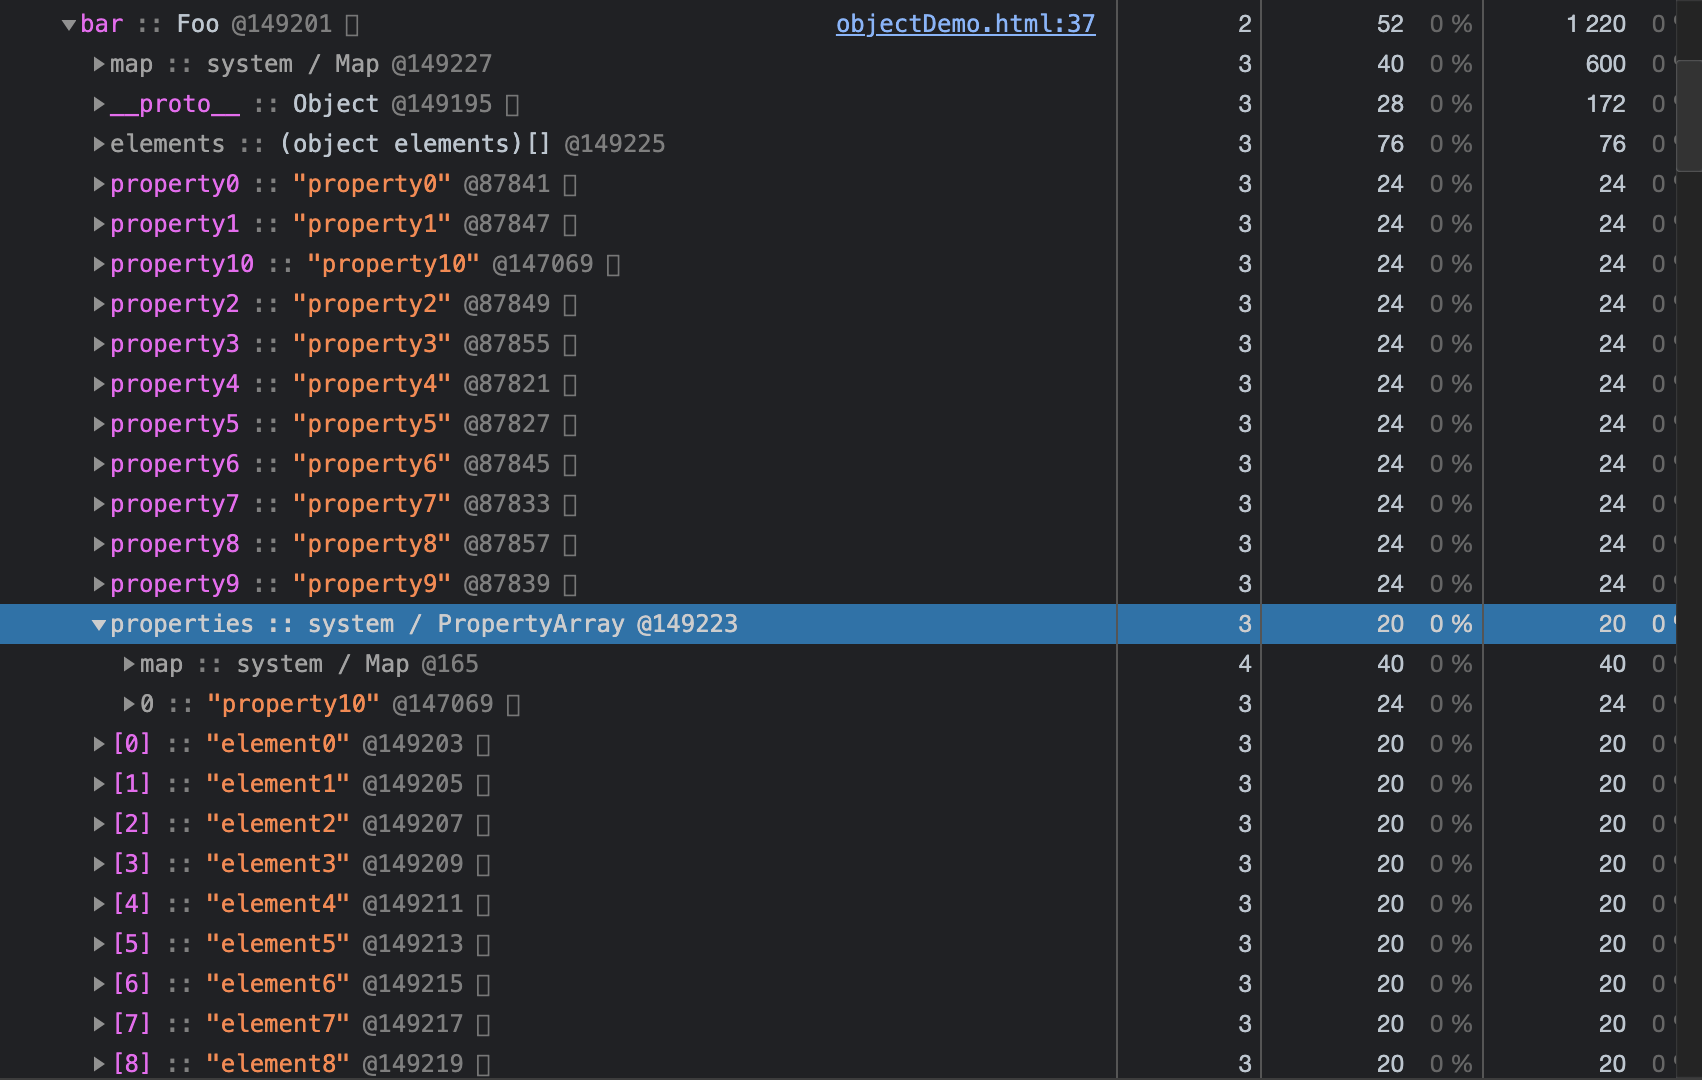
Task: Click the box icon after "element4" @149211
Action: click(x=484, y=904)
